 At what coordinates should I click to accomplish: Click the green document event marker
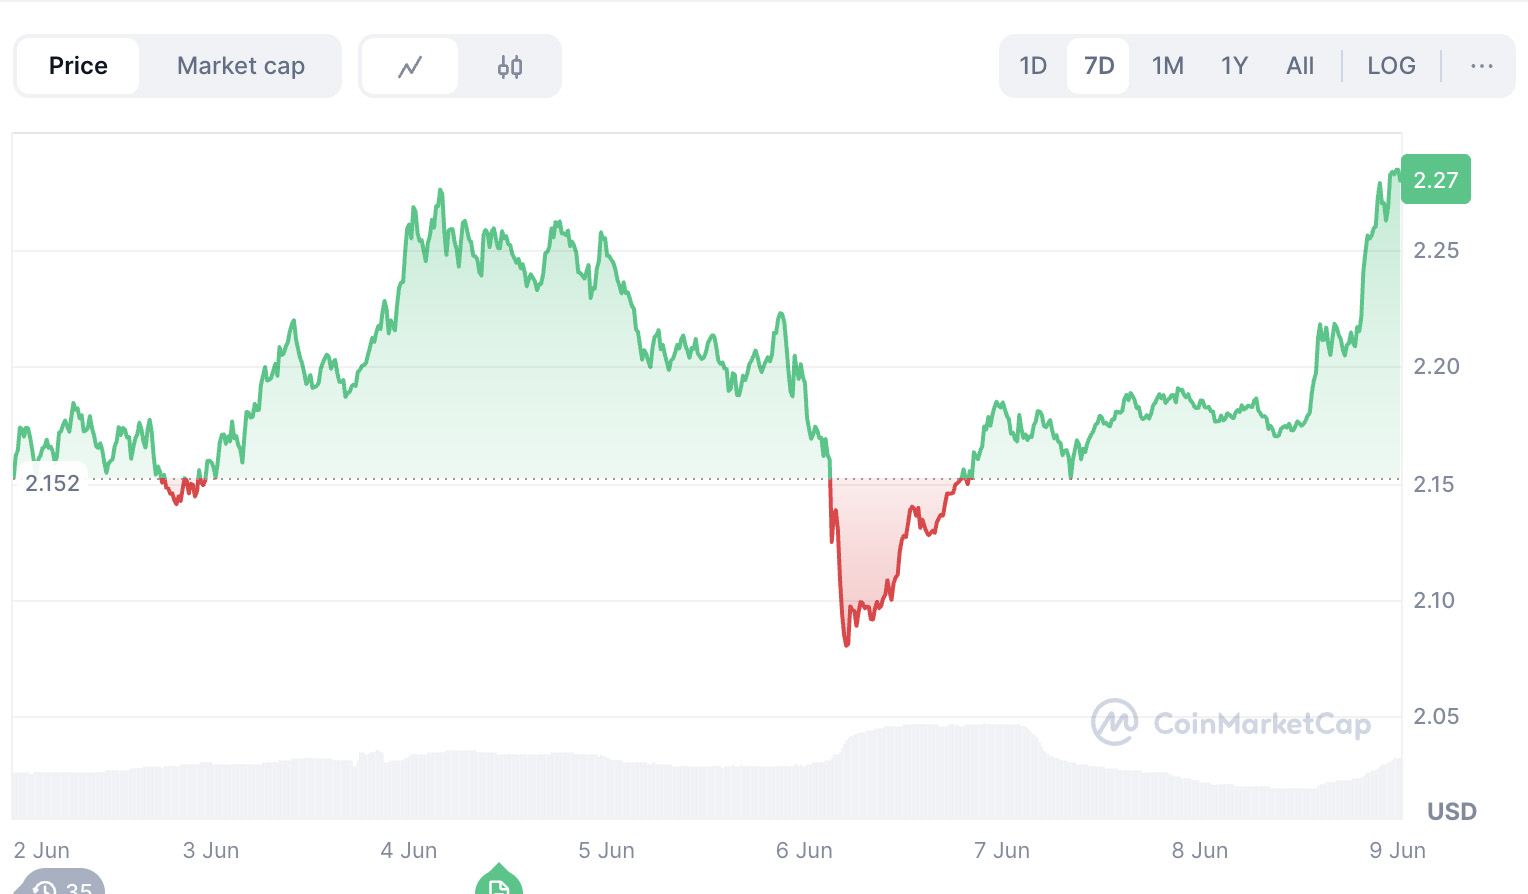point(498,884)
